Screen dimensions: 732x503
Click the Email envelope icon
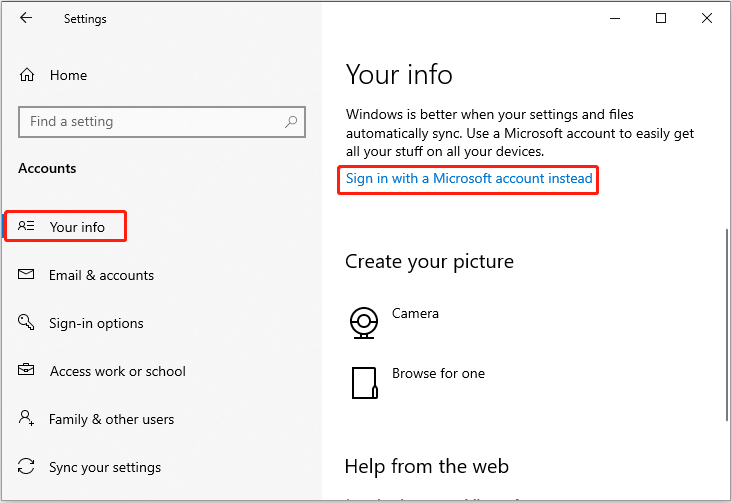coord(26,274)
